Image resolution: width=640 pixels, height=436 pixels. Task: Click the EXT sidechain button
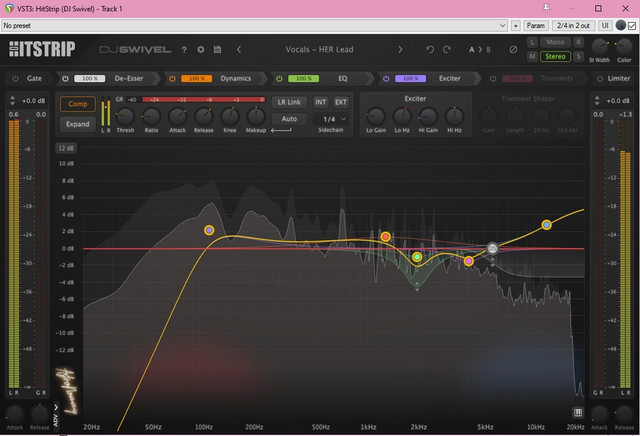[x=341, y=102]
